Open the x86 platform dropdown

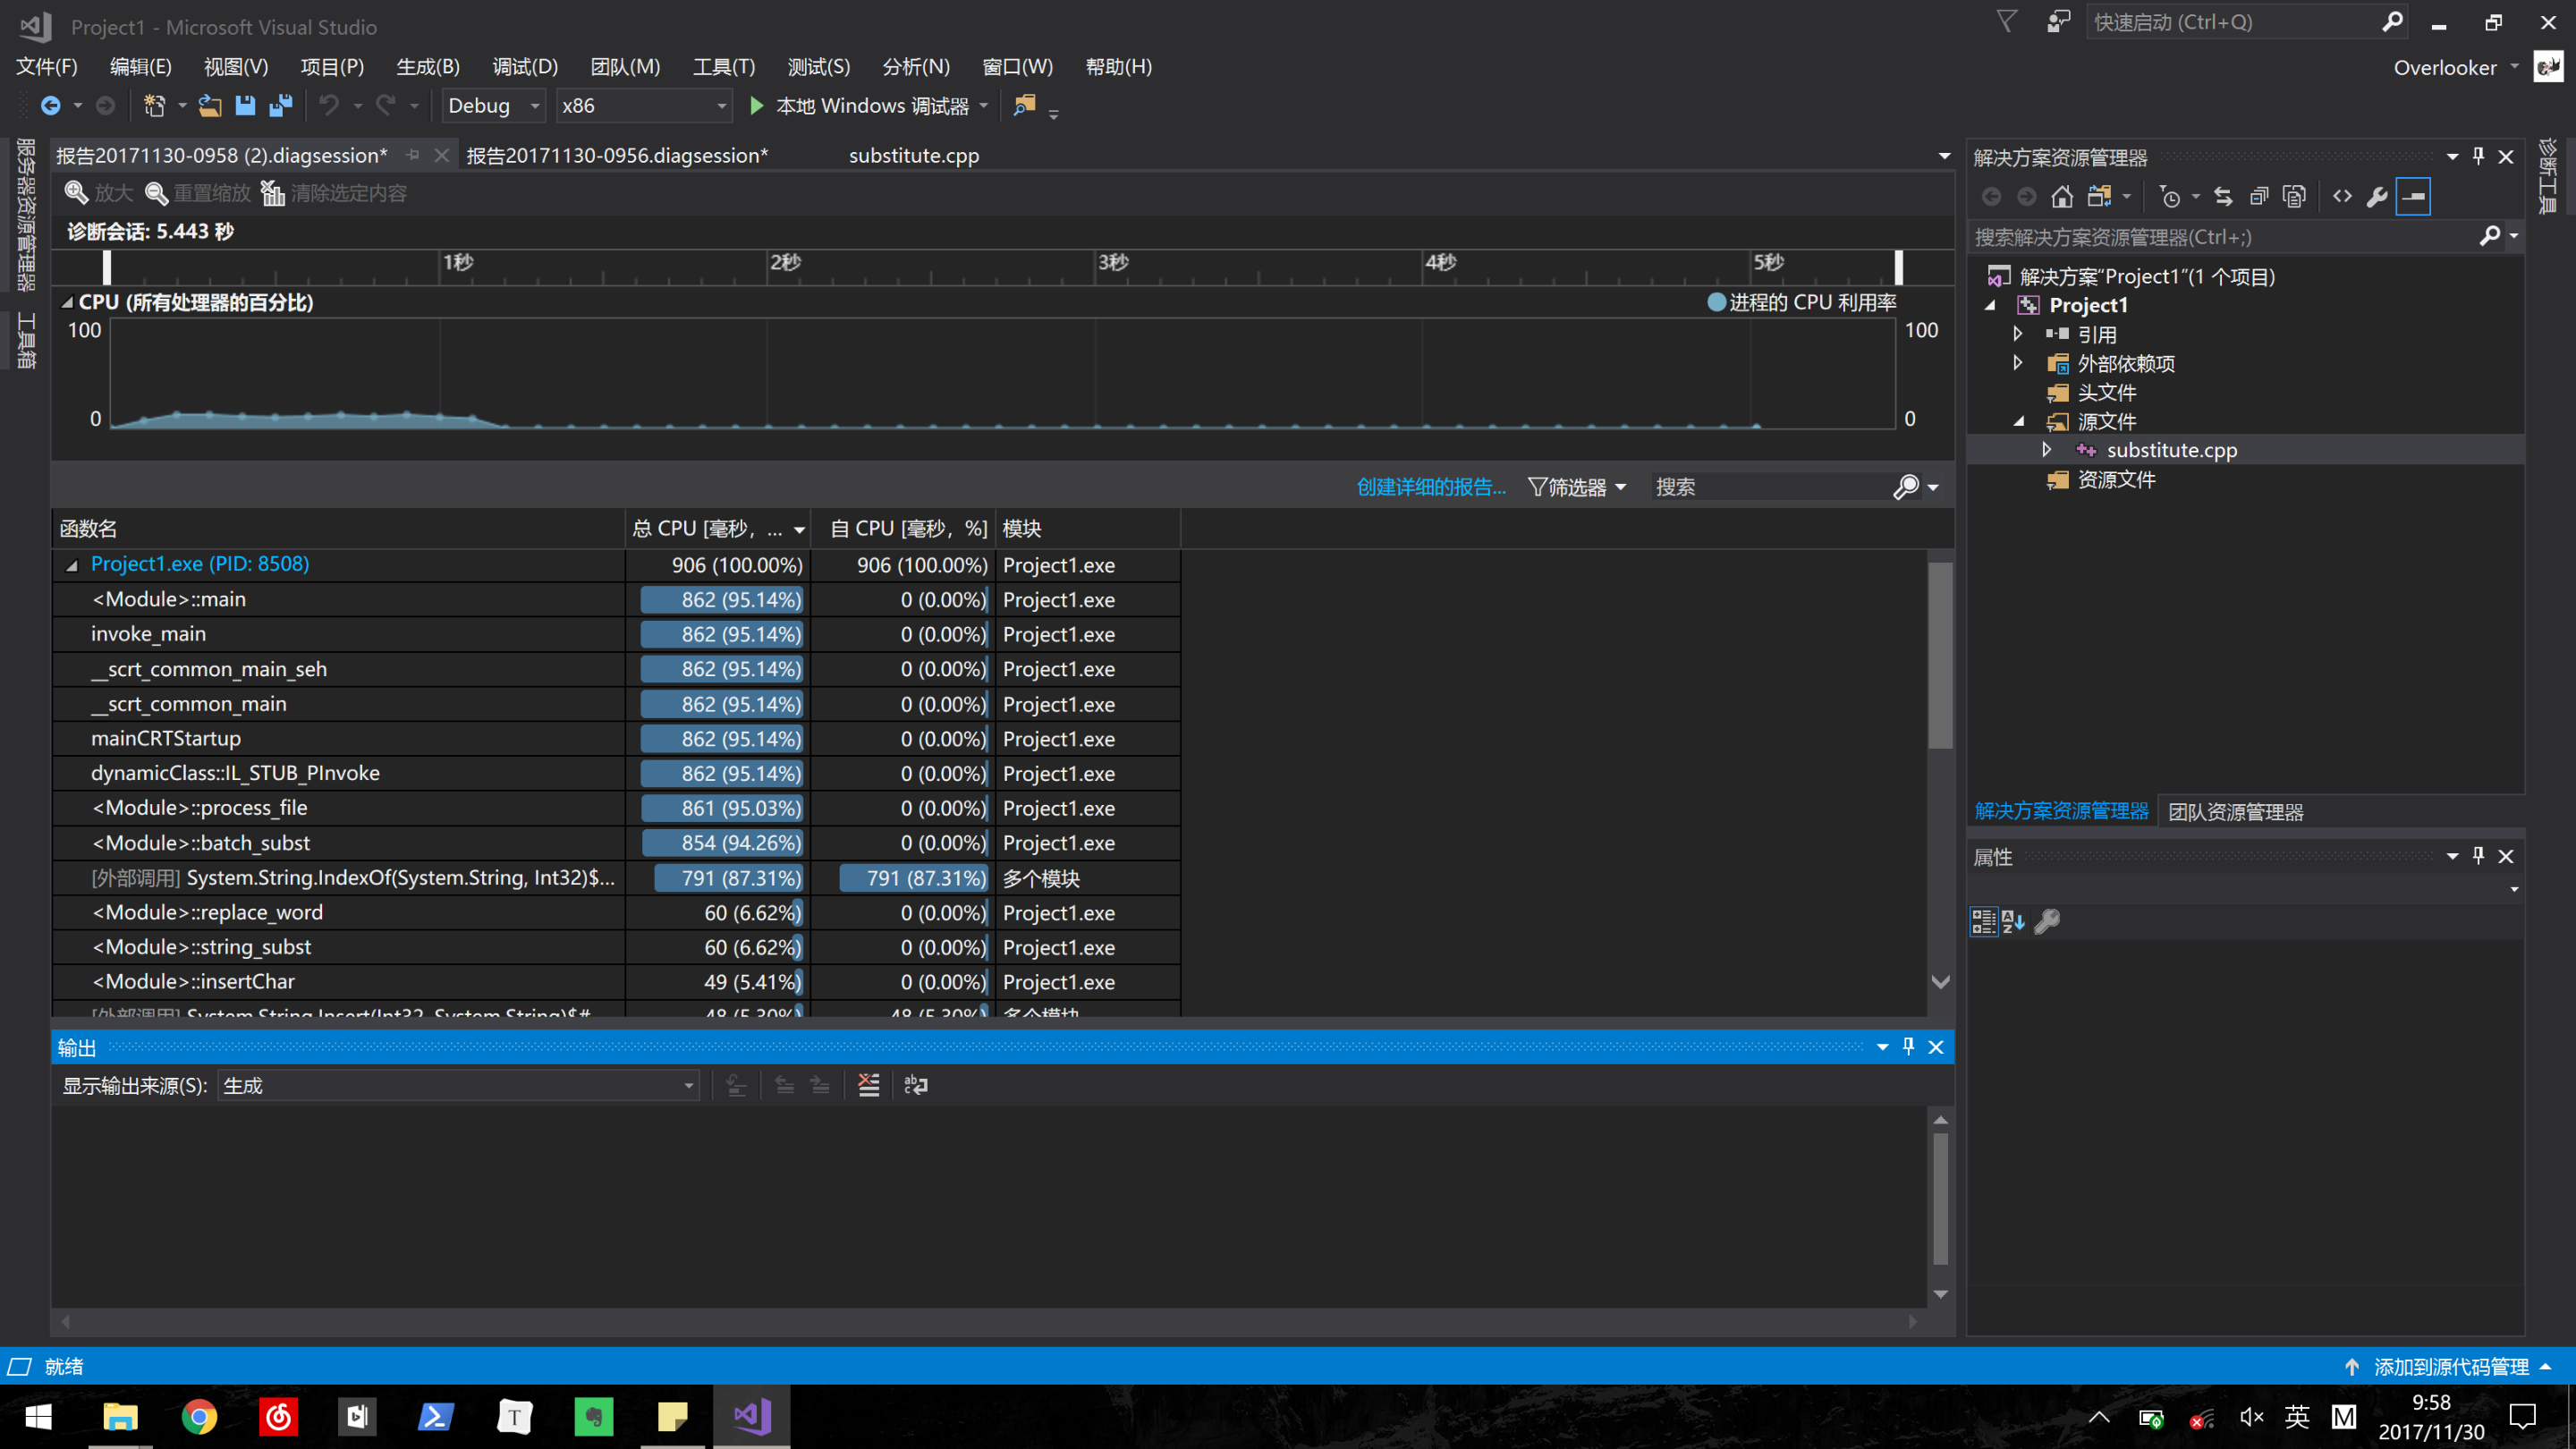pyautogui.click(x=644, y=105)
